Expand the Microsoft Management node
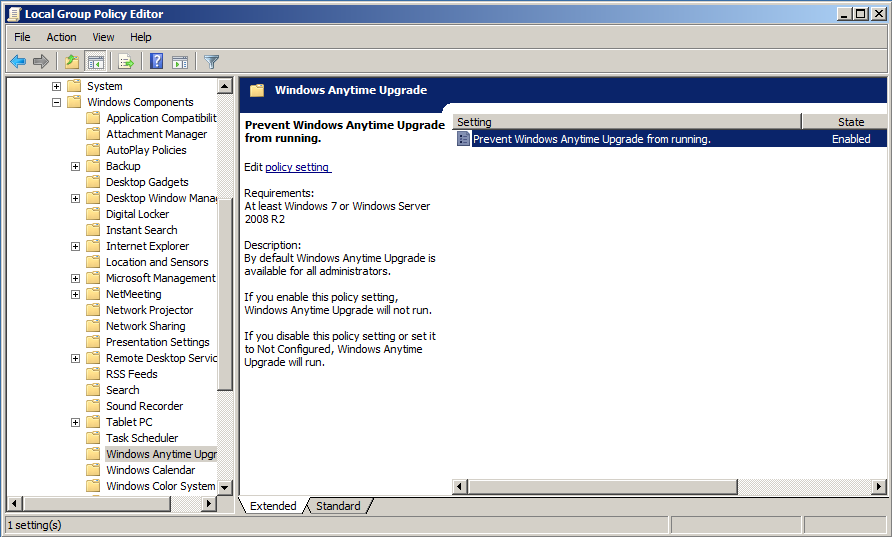This screenshot has height=537, width=892. pos(75,278)
